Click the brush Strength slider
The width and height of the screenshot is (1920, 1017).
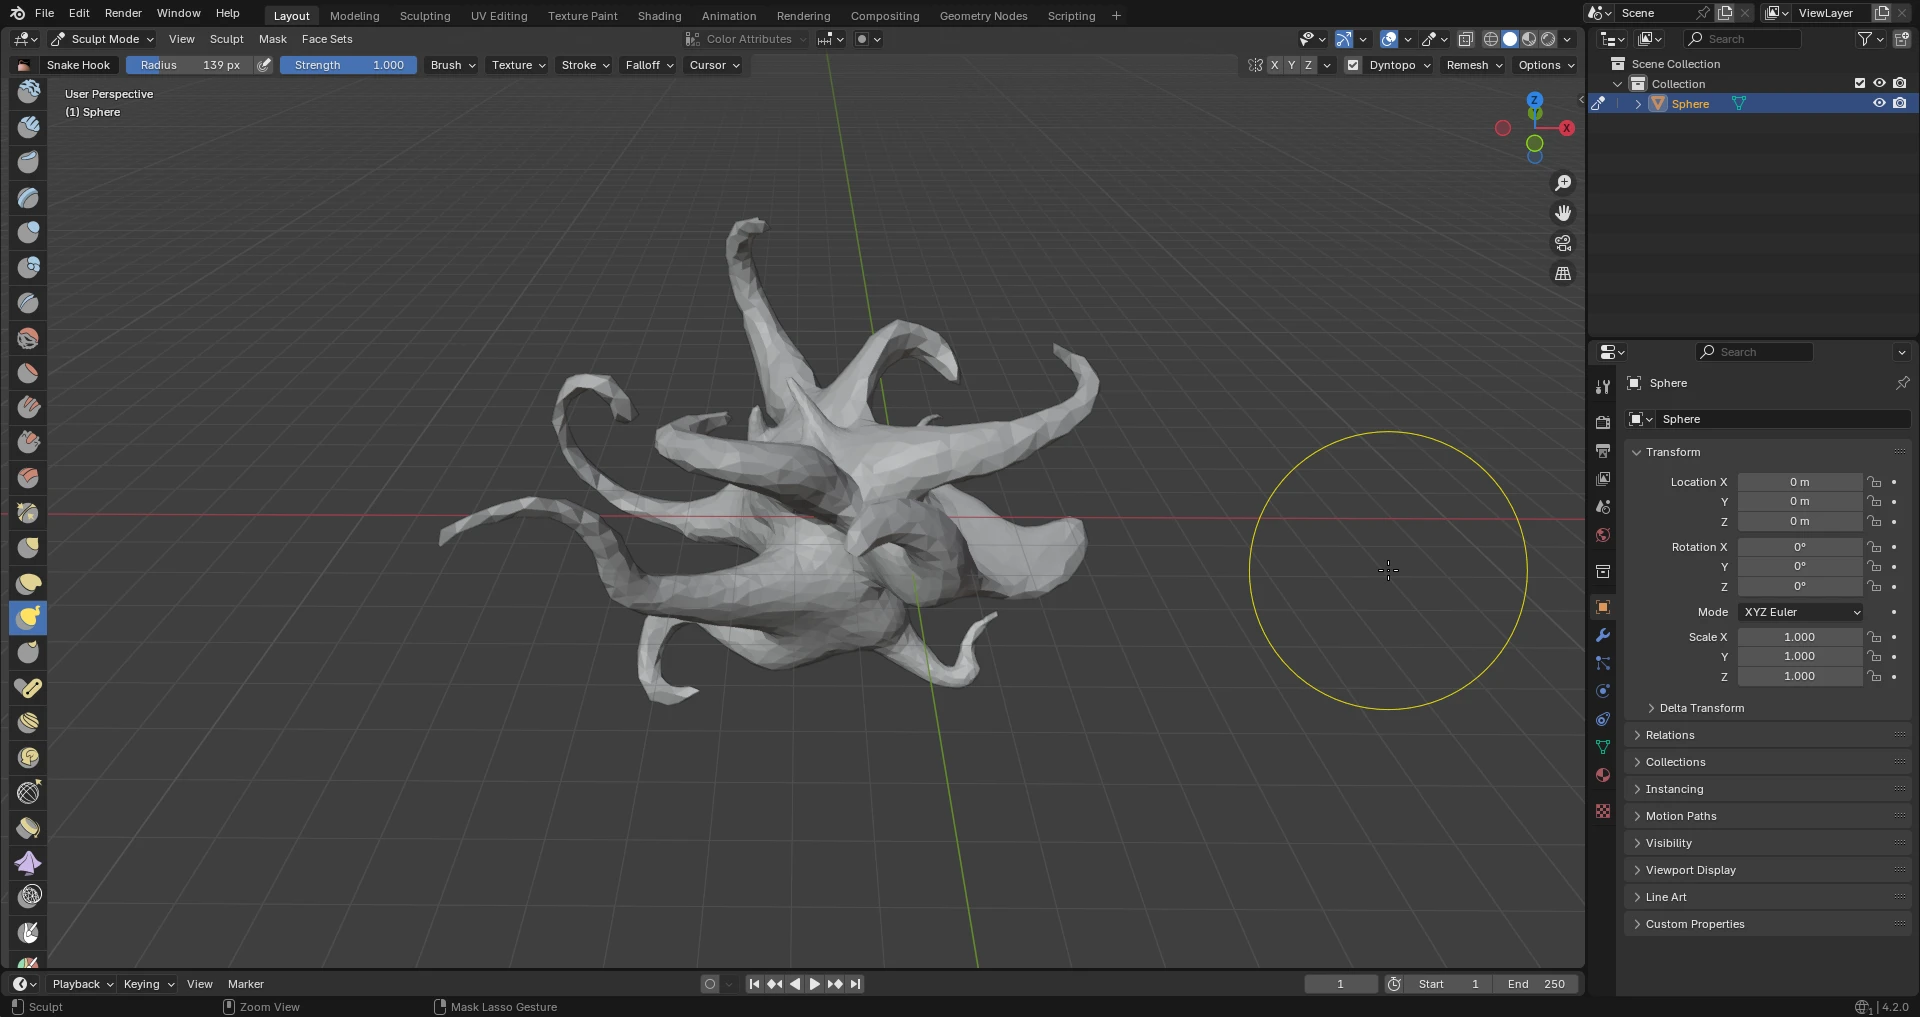tap(348, 65)
